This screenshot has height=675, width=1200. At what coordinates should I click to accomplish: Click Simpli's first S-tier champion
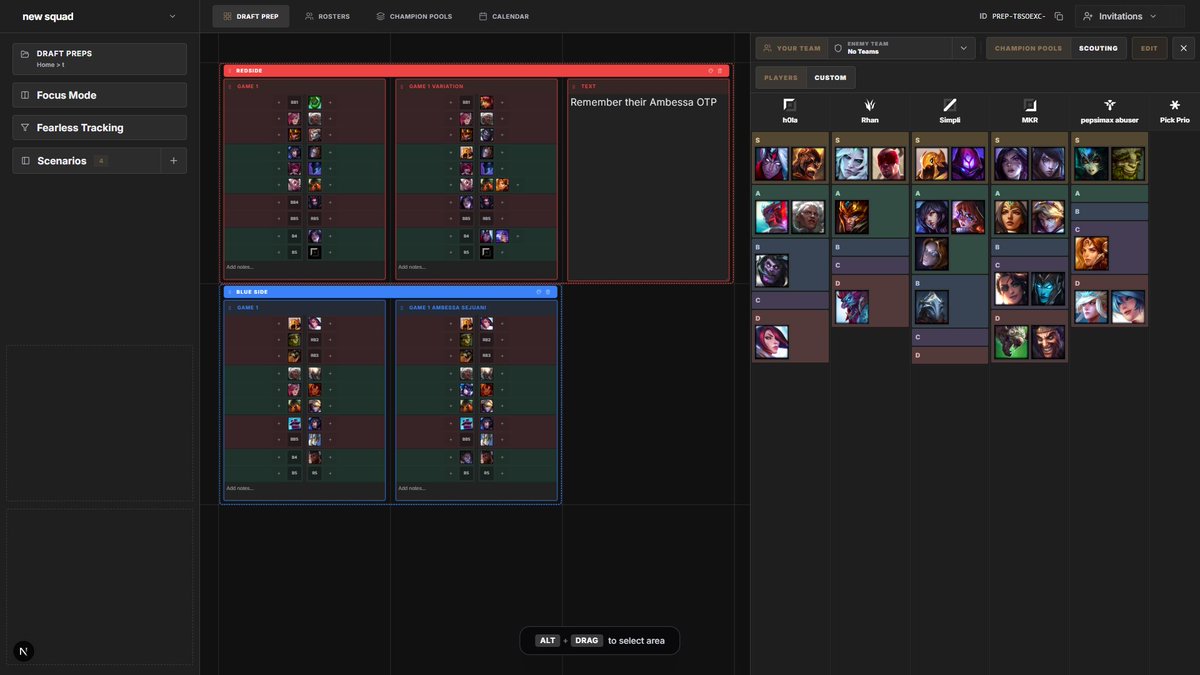(932, 164)
